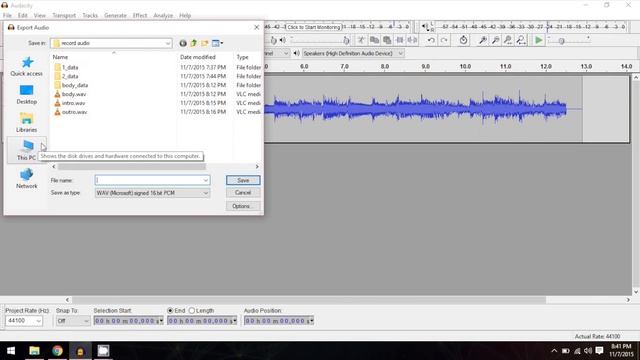Open the Audio Position format arrow
Screen dimensions: 640x360
click(x=311, y=321)
